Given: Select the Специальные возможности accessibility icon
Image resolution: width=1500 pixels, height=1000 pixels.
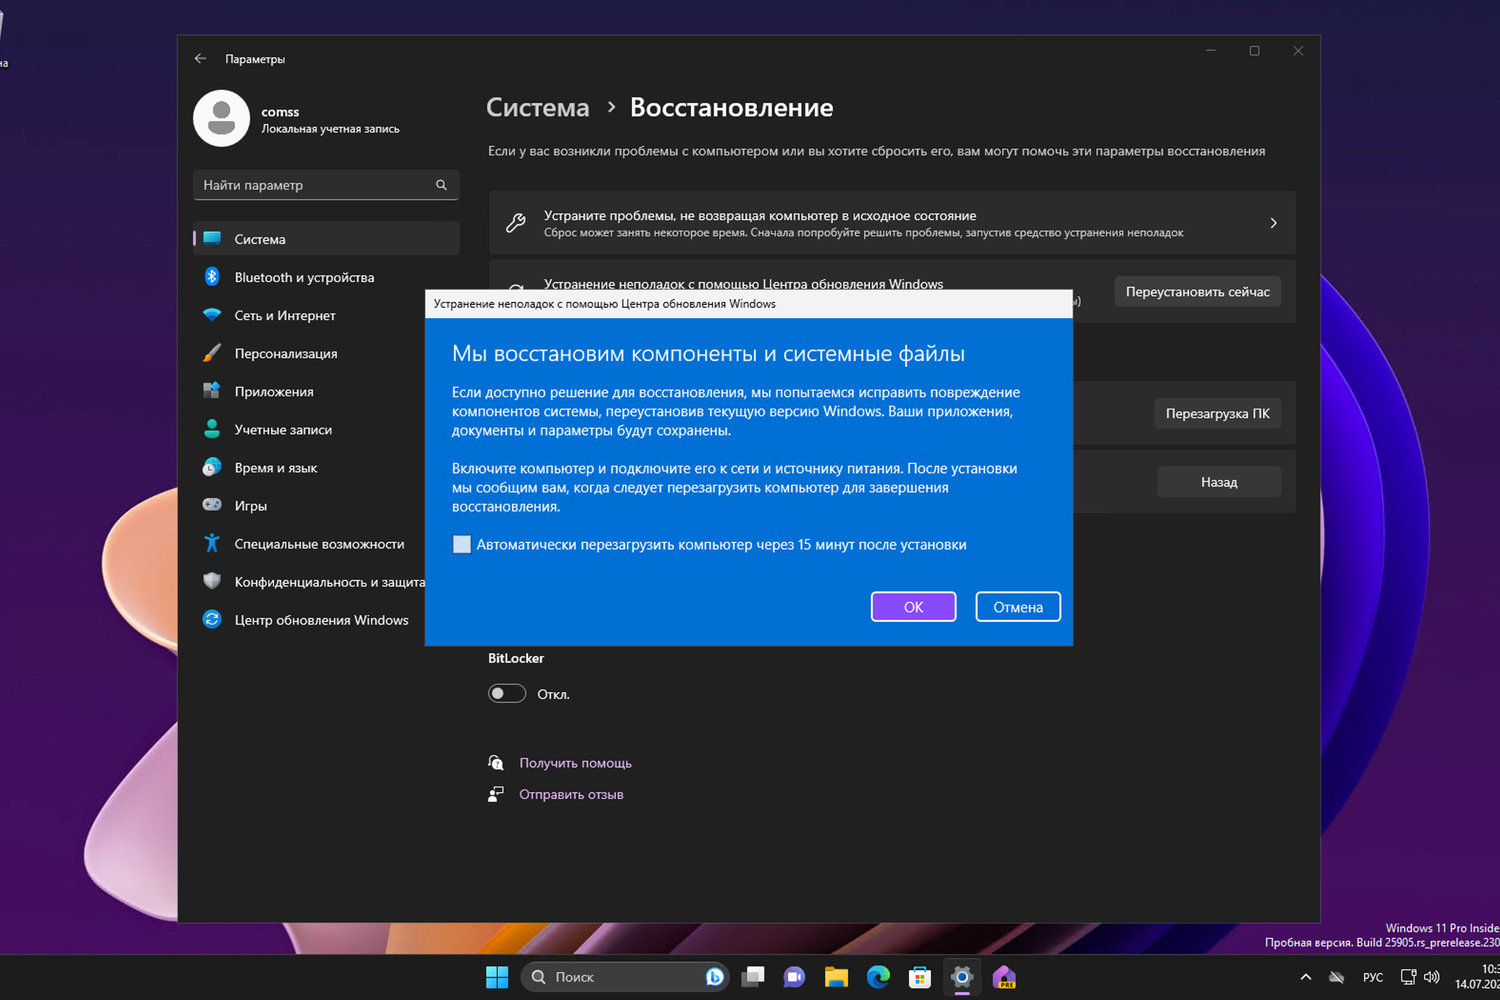Looking at the screenshot, I should coord(212,543).
